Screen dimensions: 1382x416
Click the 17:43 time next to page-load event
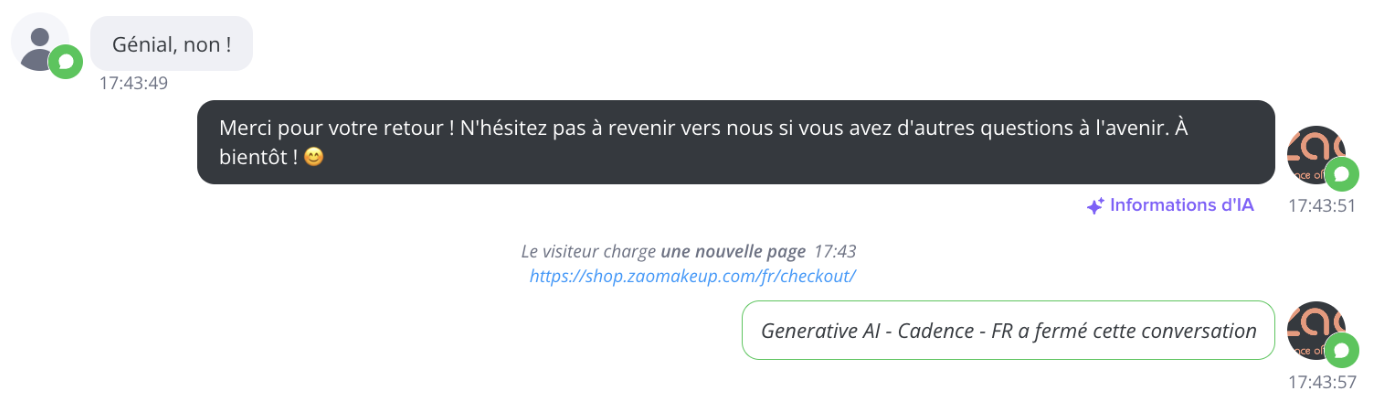click(835, 251)
